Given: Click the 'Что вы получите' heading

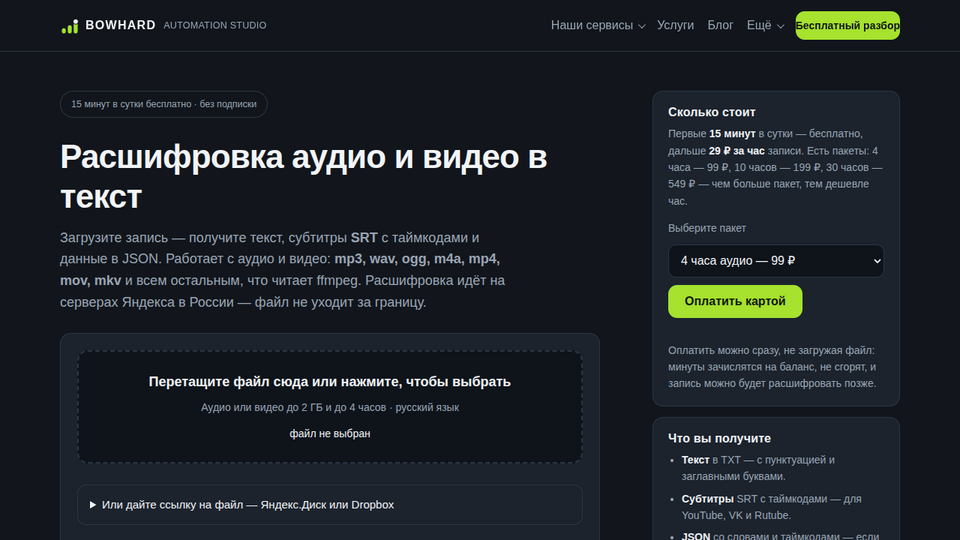Looking at the screenshot, I should click(x=719, y=438).
